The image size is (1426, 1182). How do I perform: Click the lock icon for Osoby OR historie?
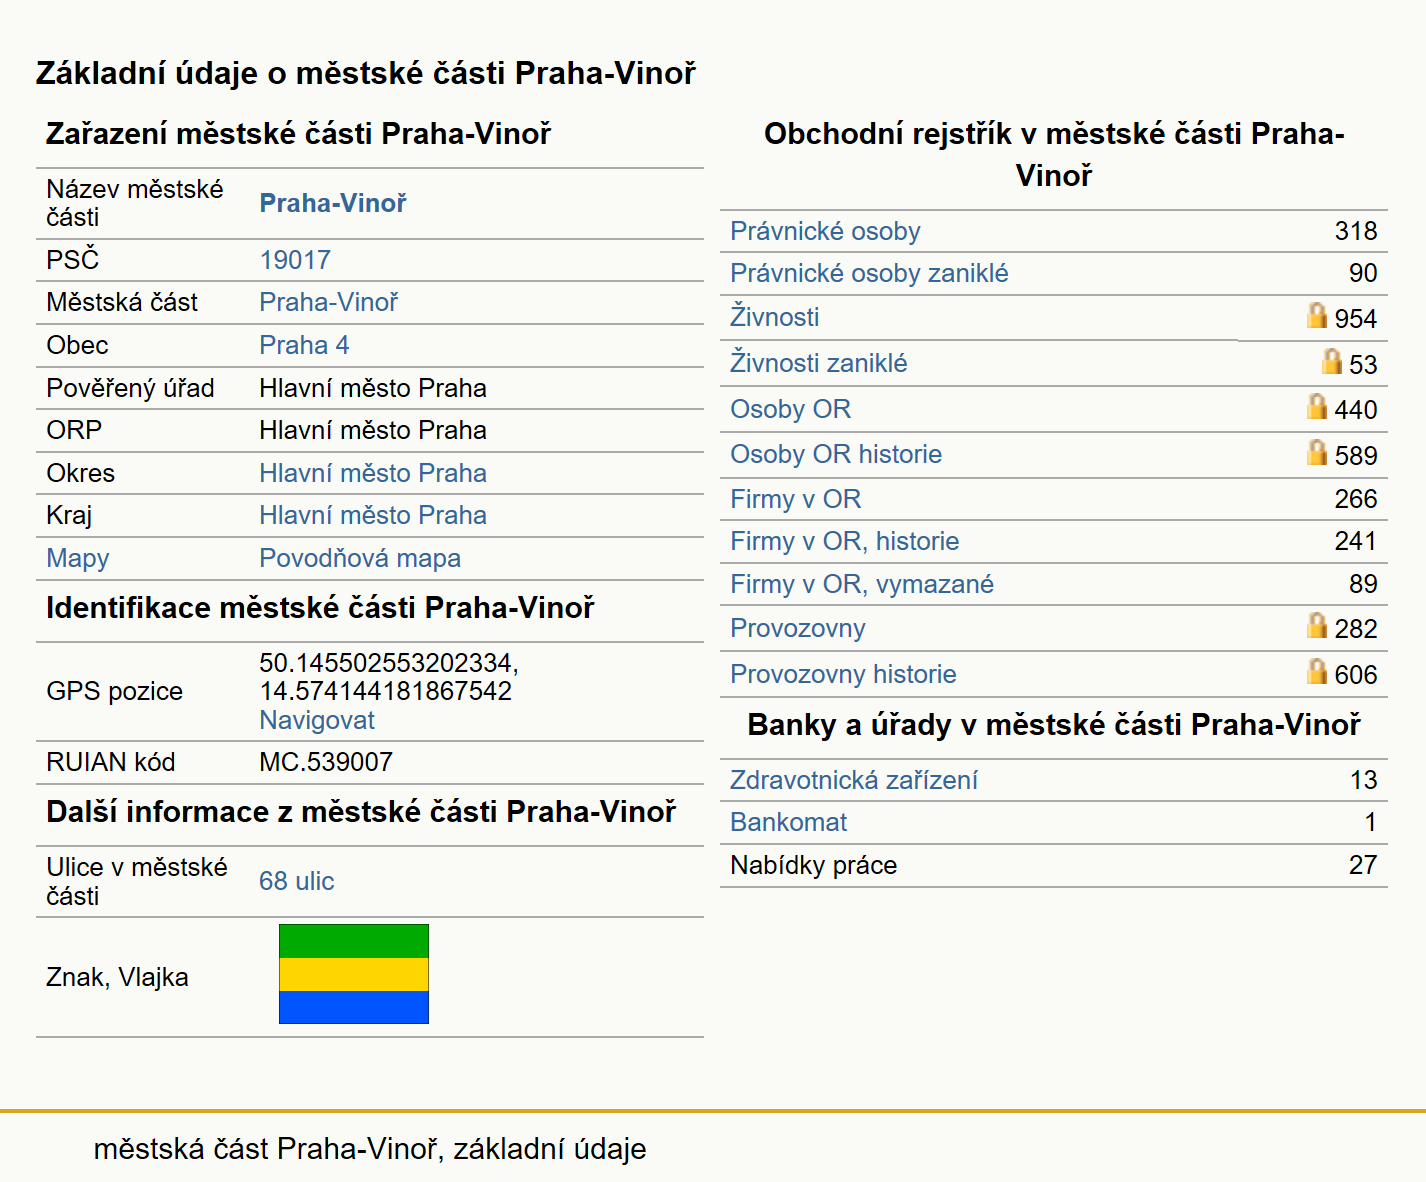(1317, 452)
